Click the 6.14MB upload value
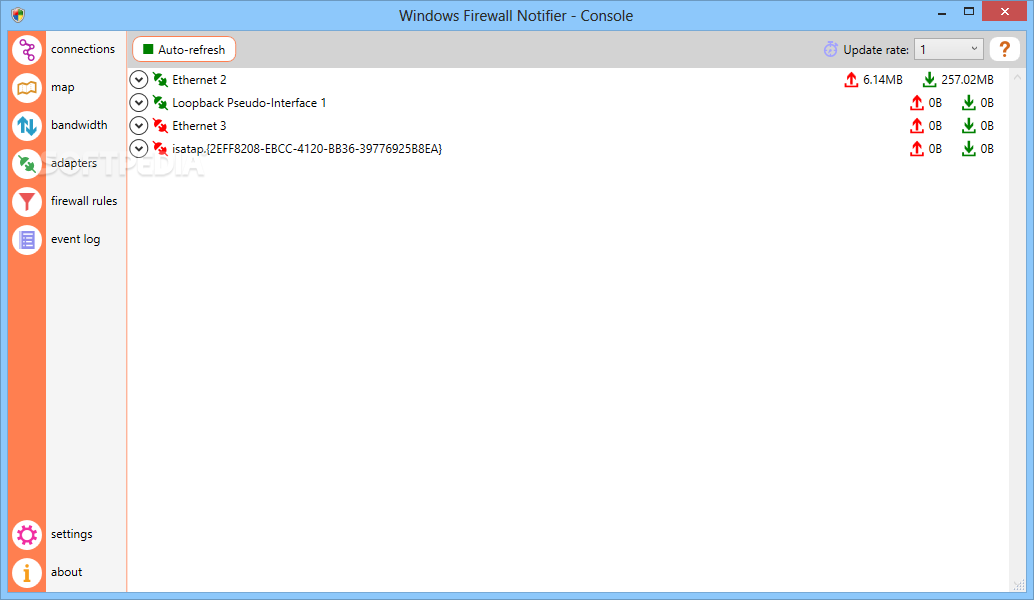 coord(883,80)
